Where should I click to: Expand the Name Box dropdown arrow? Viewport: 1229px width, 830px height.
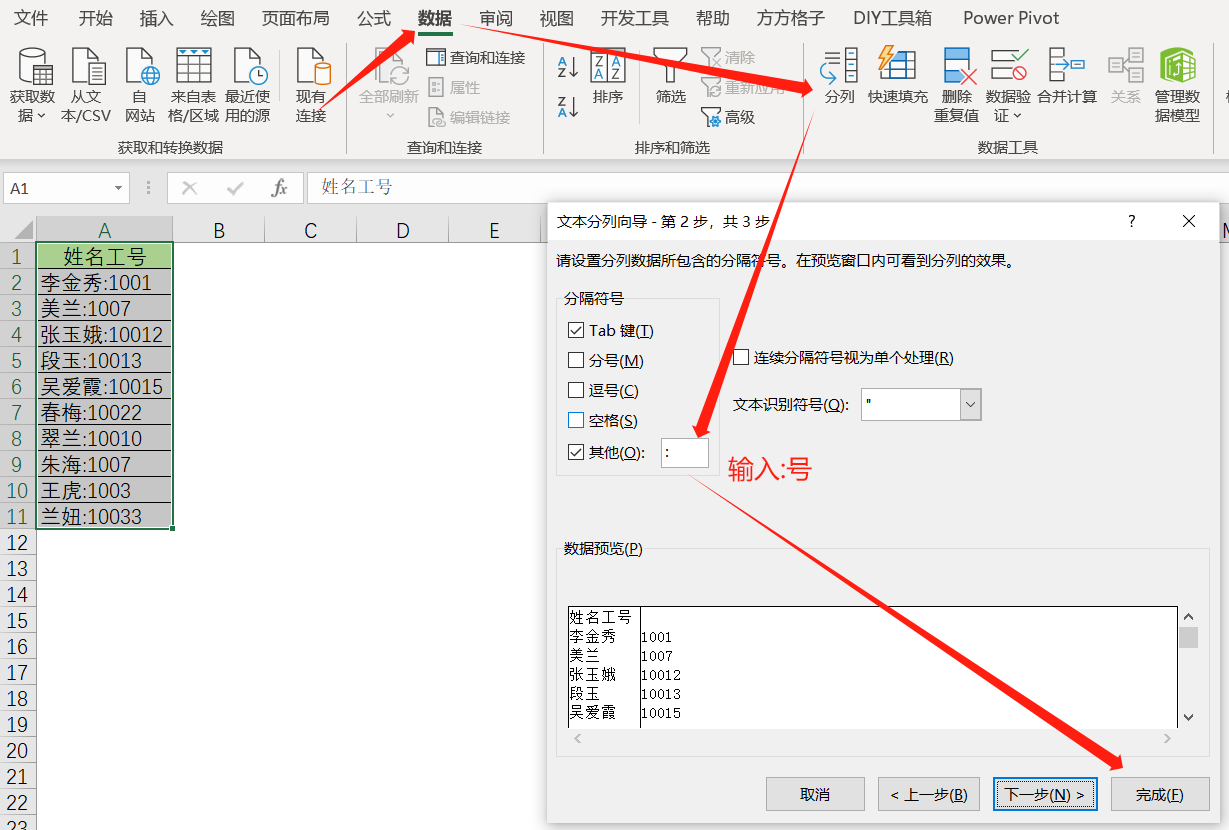[119, 188]
